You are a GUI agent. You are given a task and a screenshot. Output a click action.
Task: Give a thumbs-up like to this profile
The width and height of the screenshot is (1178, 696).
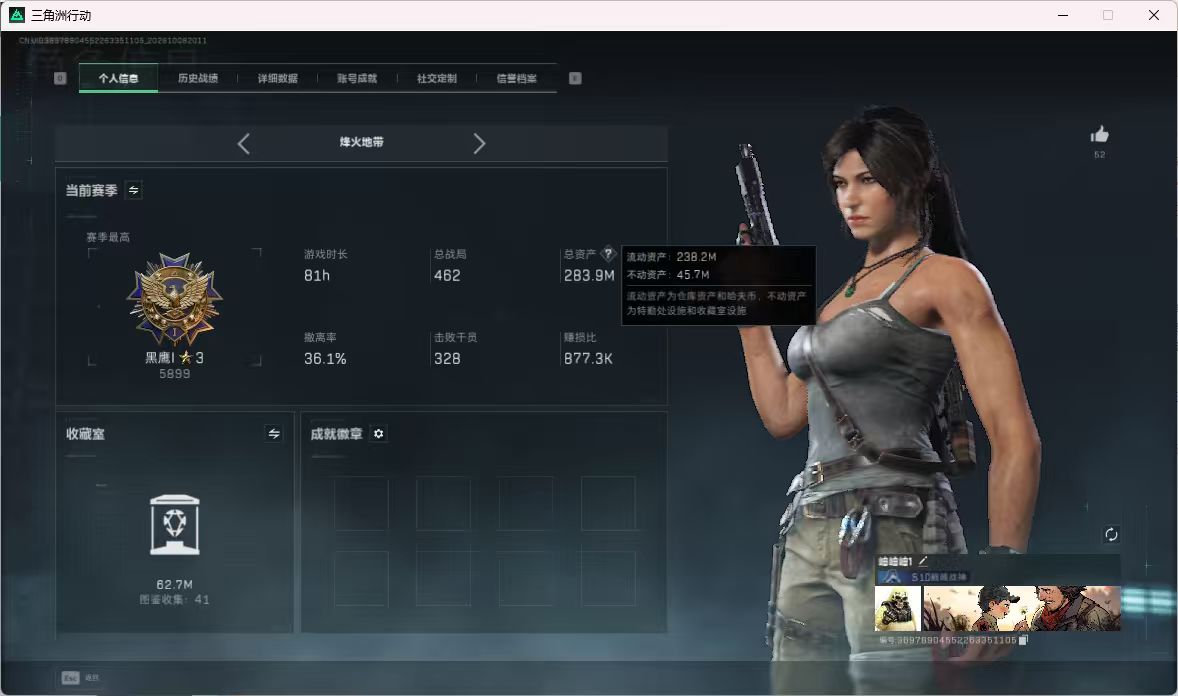[x=1100, y=135]
